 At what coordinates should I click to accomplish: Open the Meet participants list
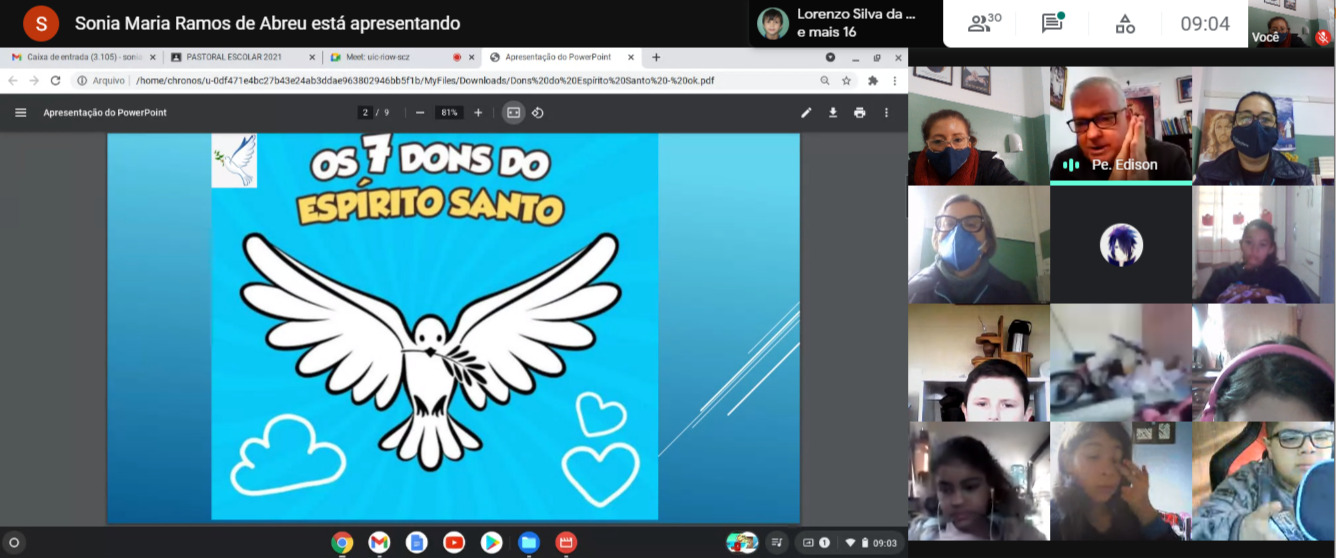[985, 24]
